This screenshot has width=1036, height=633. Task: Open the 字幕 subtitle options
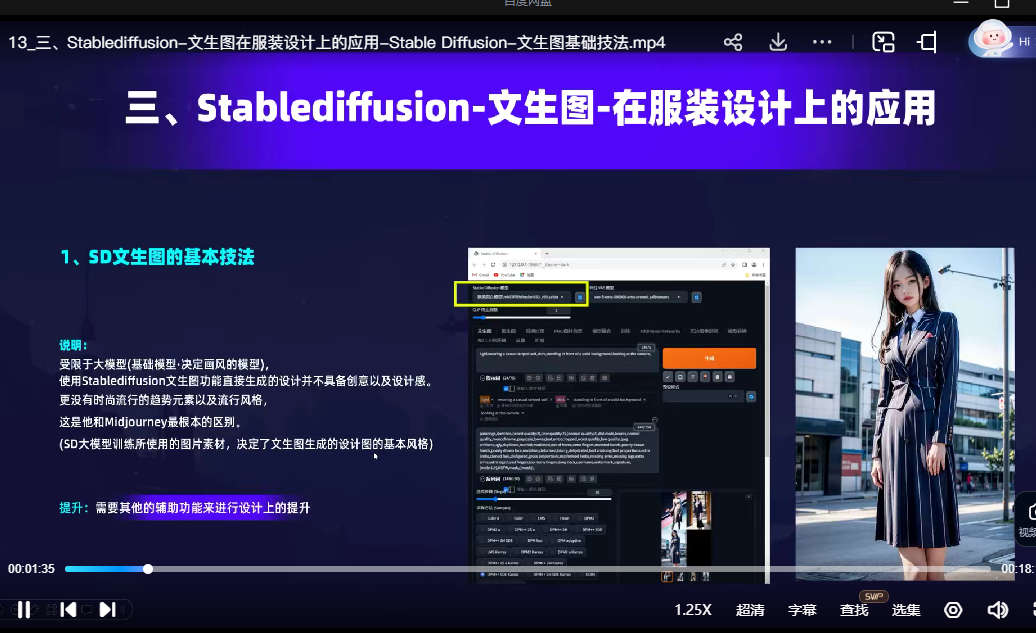click(x=802, y=610)
